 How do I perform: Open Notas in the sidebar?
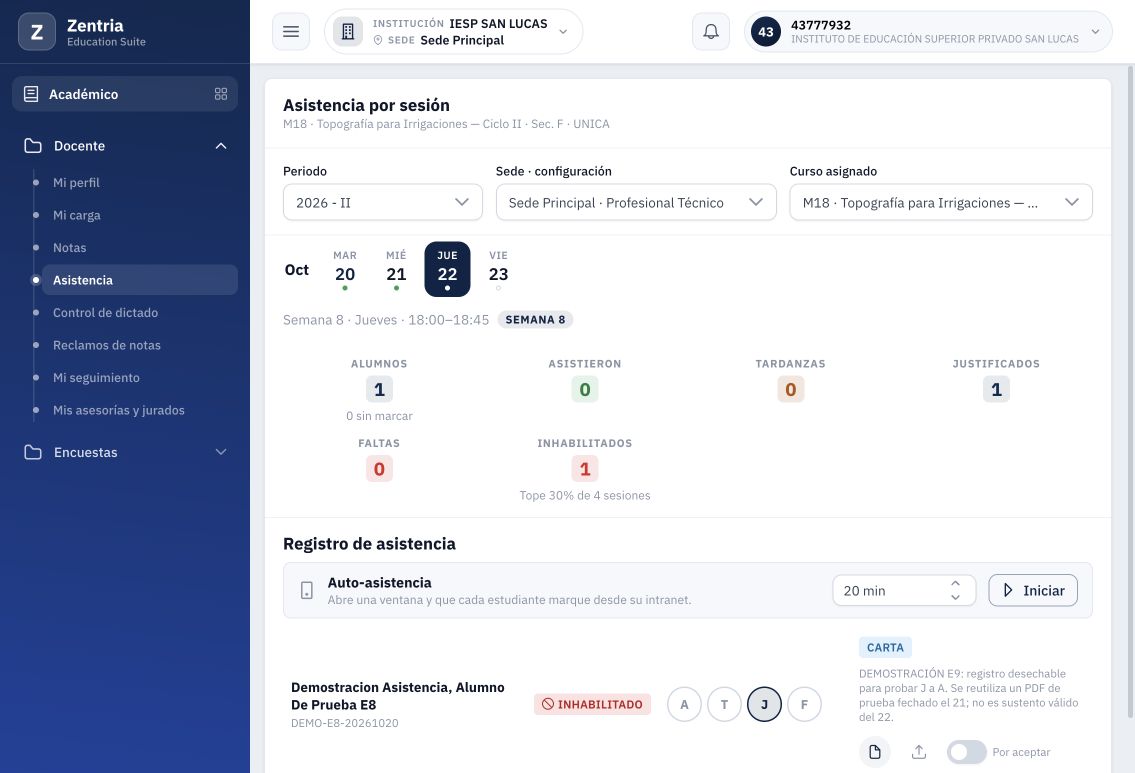click(69, 248)
